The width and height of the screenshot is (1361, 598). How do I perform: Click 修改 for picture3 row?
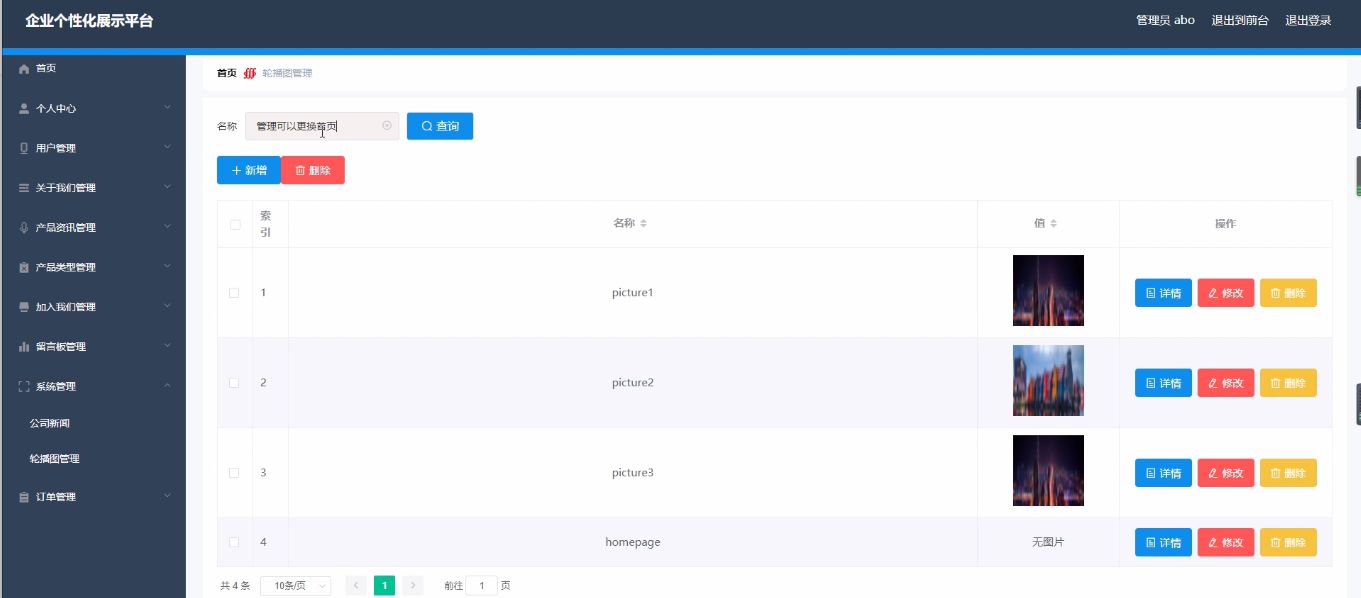pyautogui.click(x=1226, y=473)
